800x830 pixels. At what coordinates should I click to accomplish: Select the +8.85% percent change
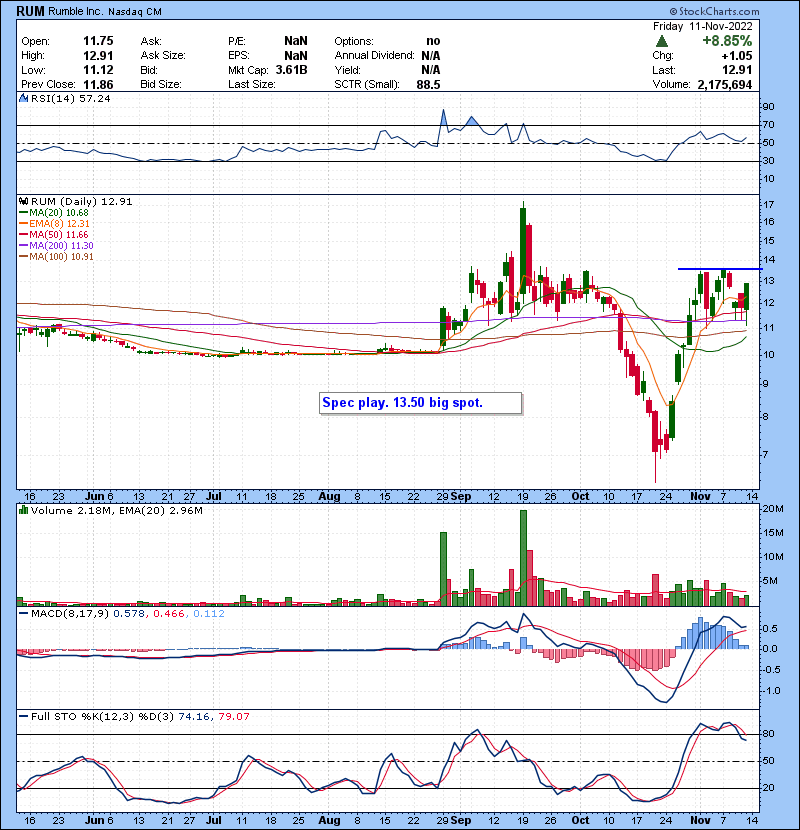(x=727, y=41)
